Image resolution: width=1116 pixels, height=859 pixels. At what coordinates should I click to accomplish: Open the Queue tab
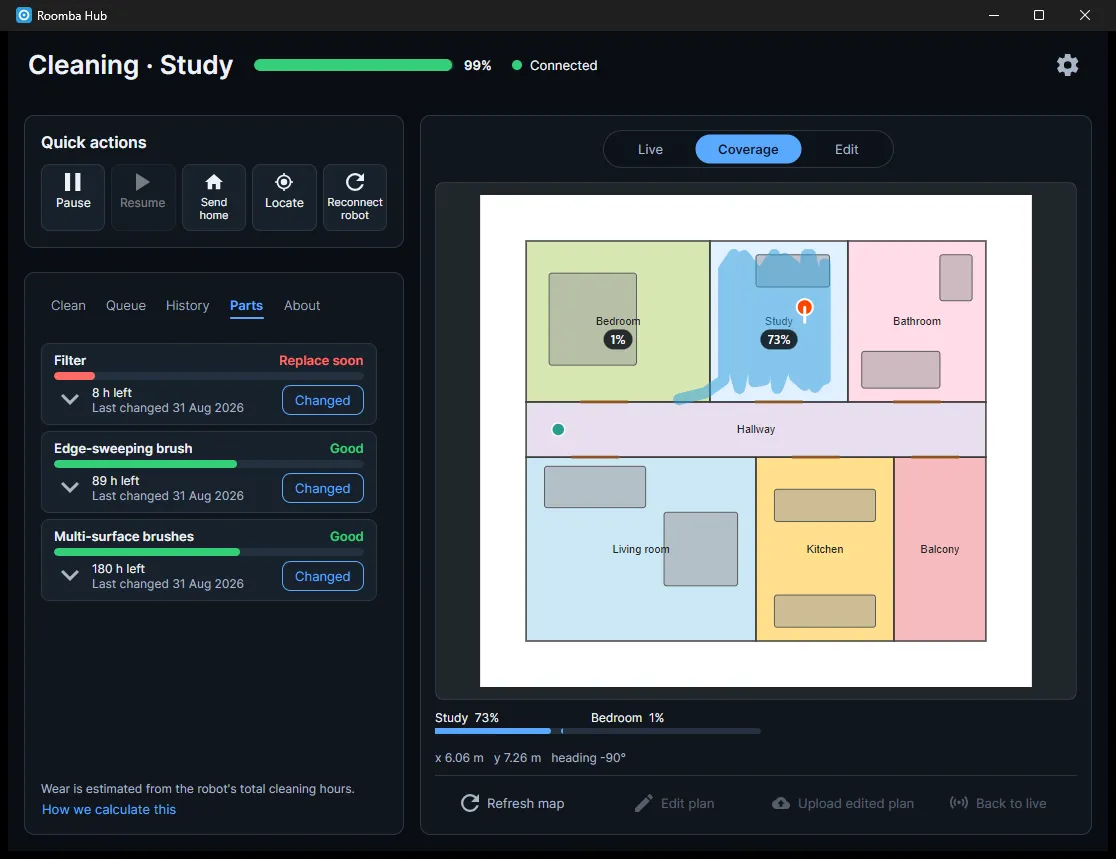tap(126, 305)
